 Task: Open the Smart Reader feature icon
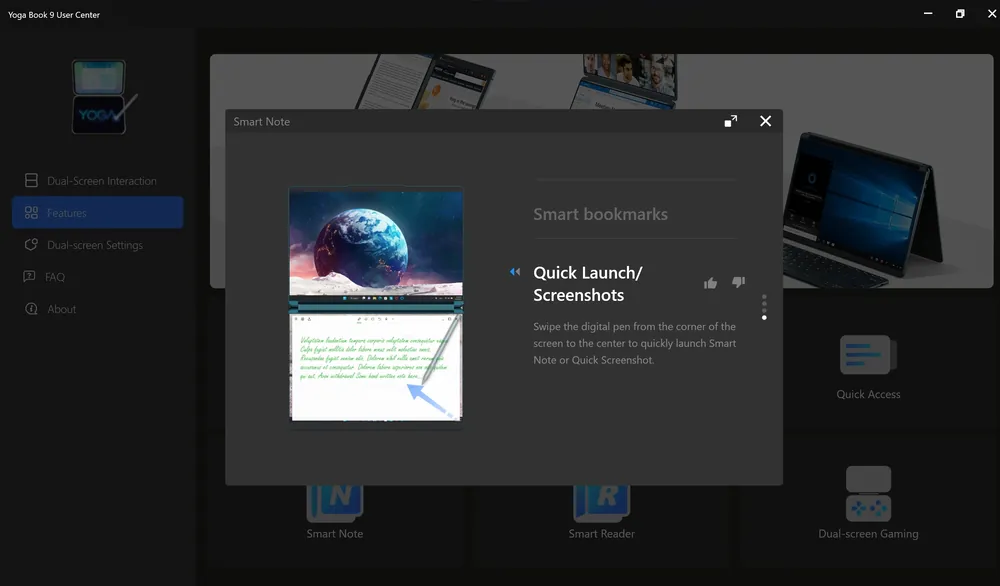pyautogui.click(x=601, y=503)
